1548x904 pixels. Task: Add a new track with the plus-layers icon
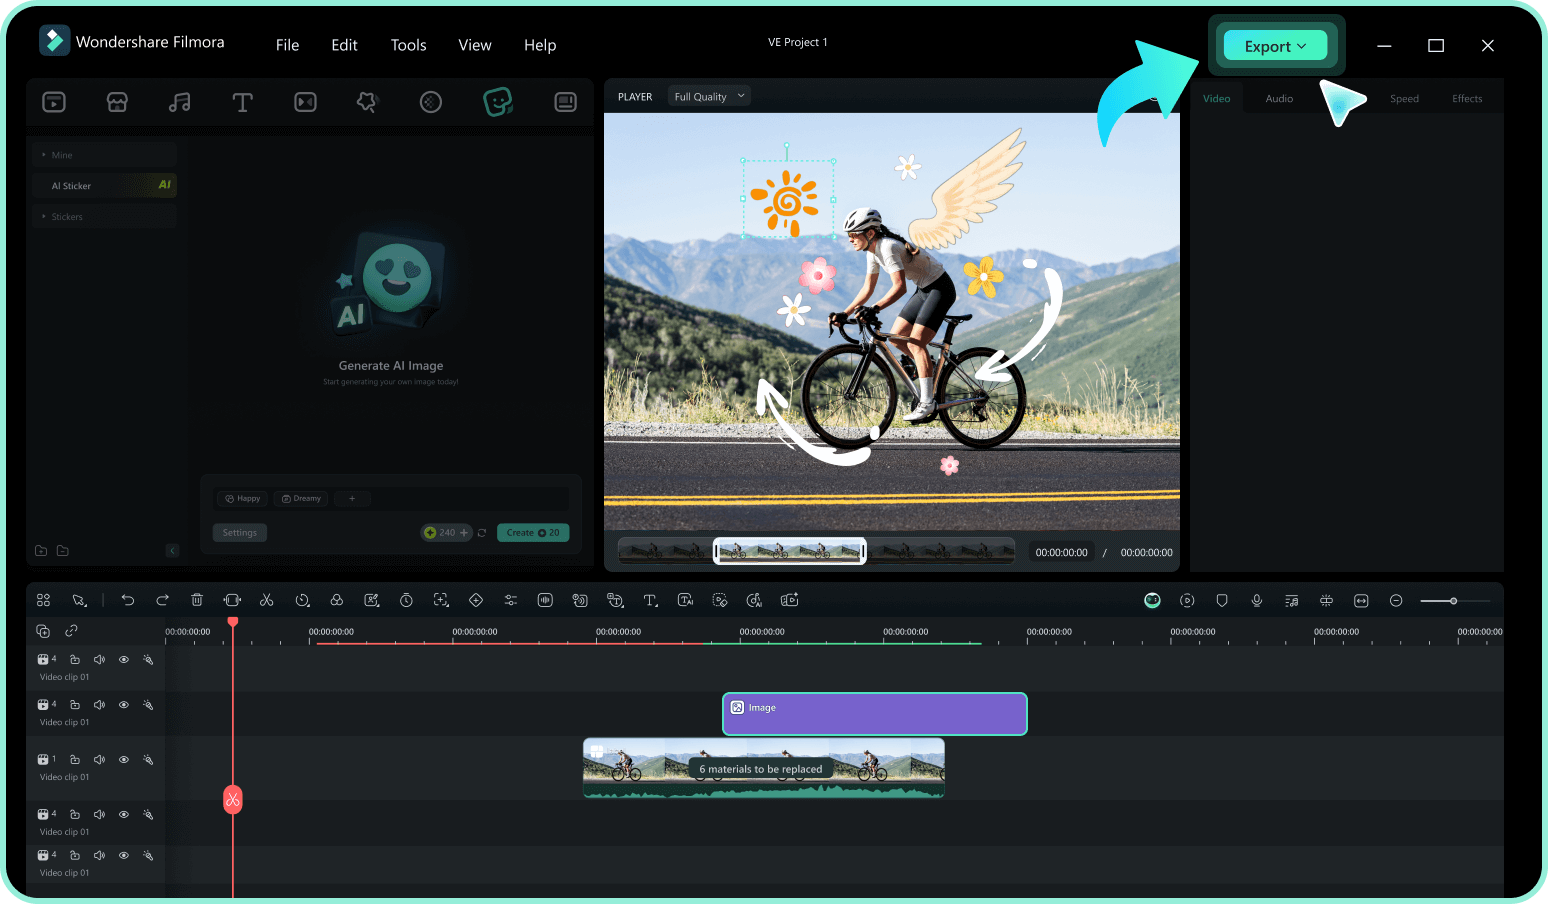coord(43,631)
